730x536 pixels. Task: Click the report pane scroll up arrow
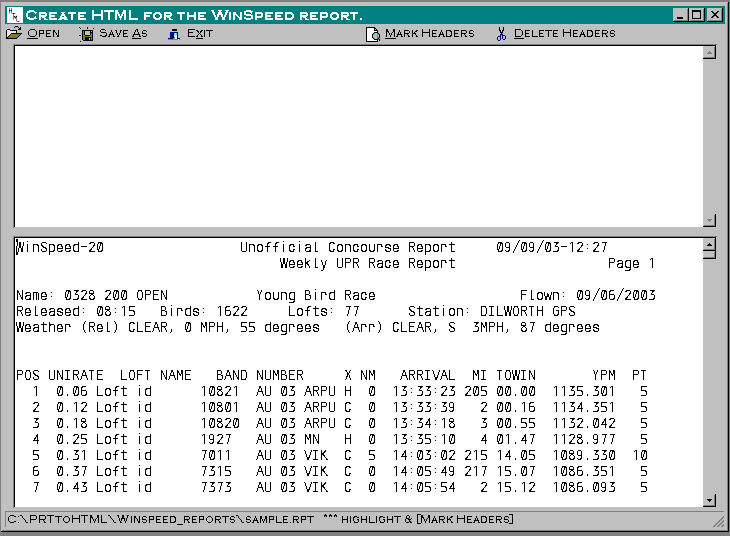coord(709,244)
